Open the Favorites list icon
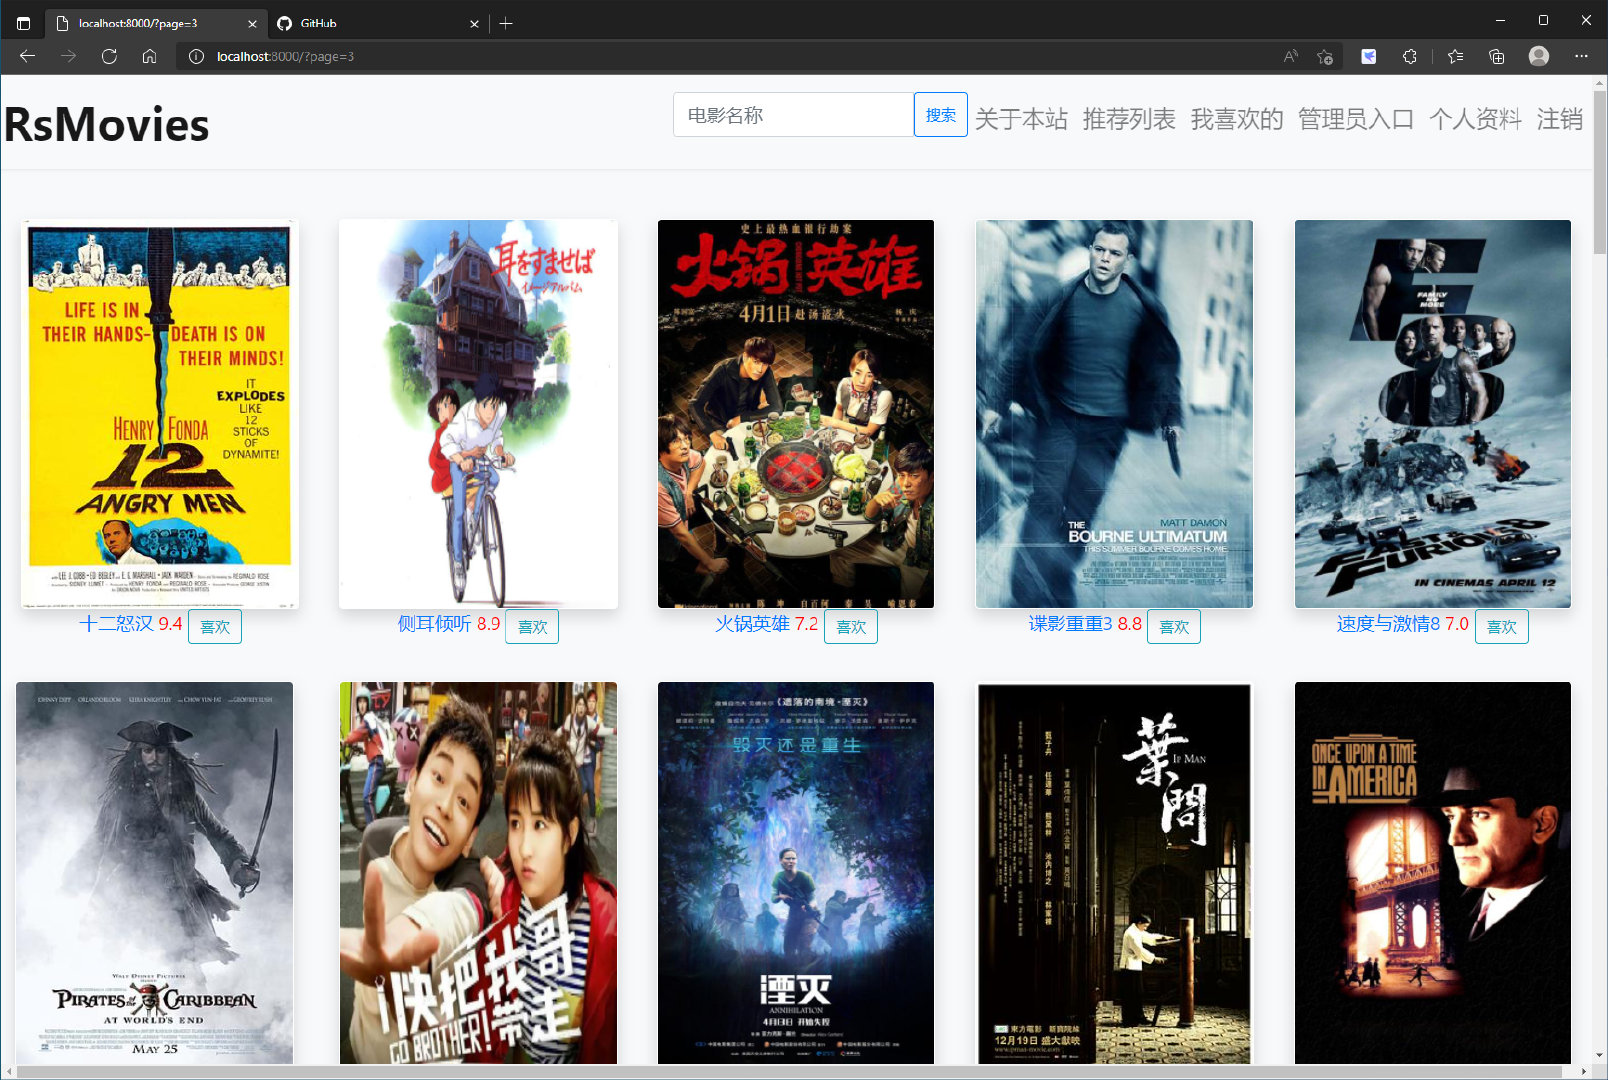This screenshot has width=1608, height=1080. tap(1456, 56)
